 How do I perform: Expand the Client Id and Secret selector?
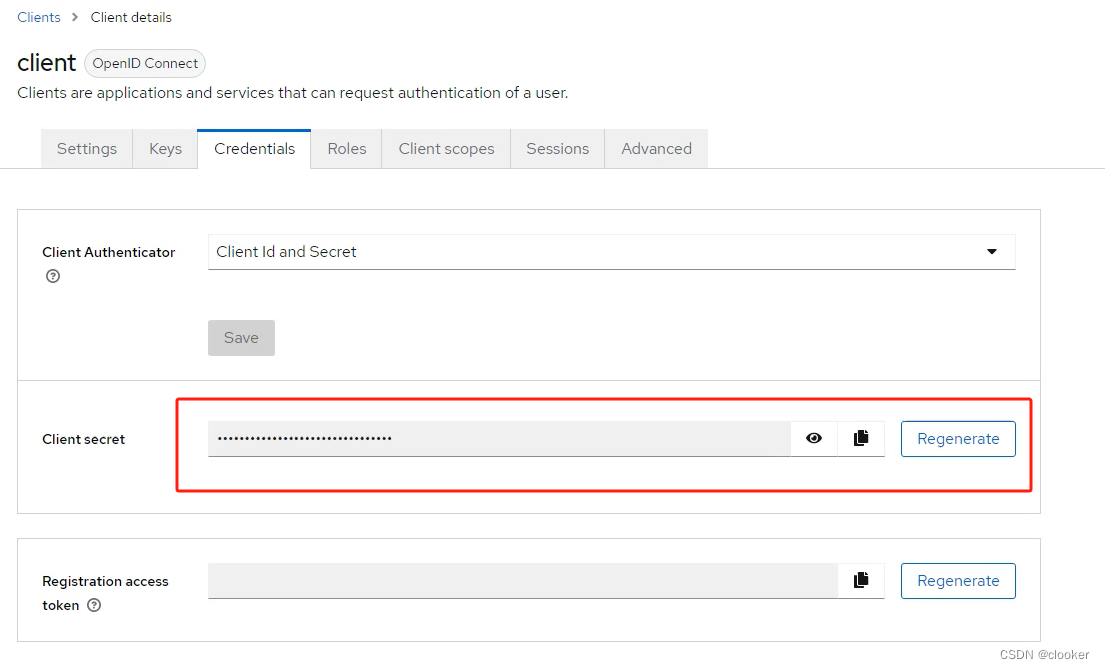point(610,252)
